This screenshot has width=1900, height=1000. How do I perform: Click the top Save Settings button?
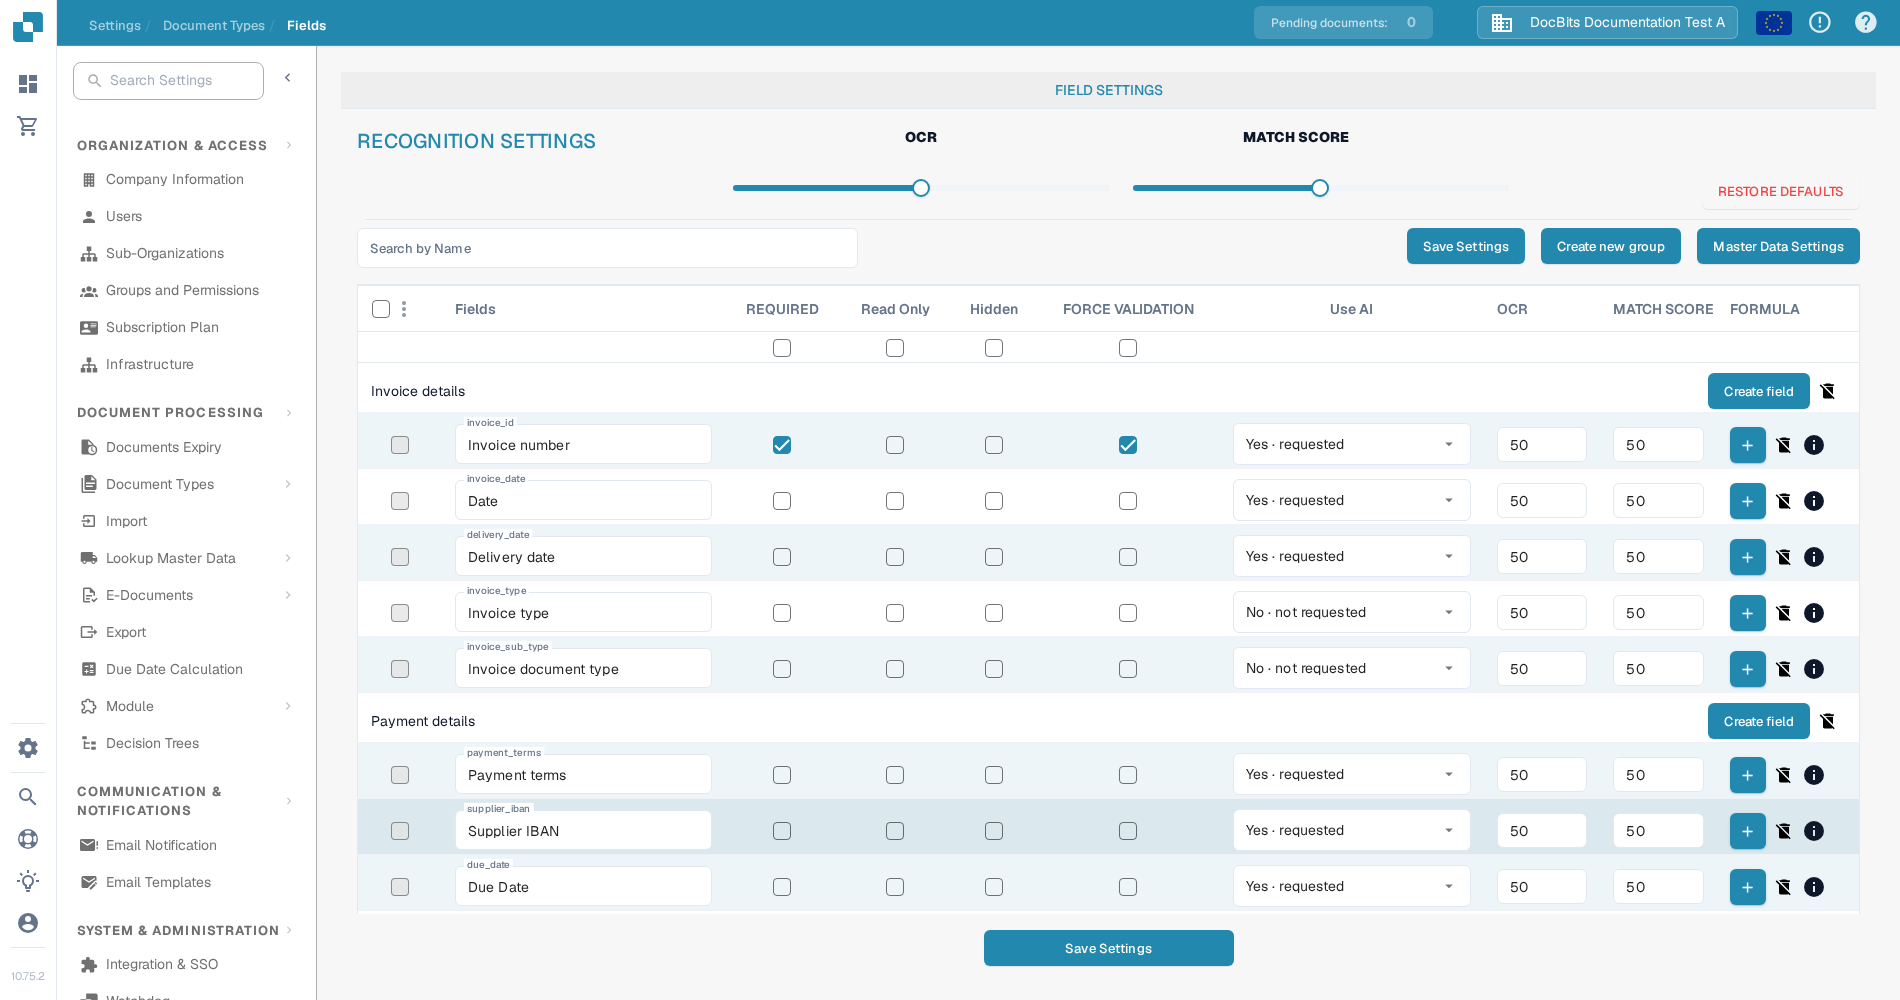click(1466, 246)
